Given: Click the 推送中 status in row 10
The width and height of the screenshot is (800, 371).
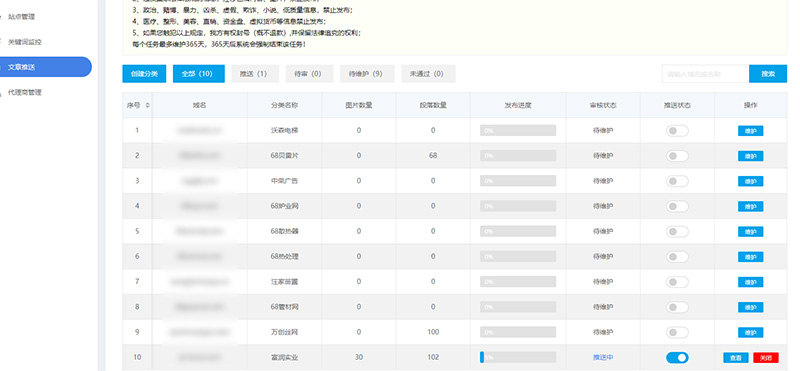Looking at the screenshot, I should click(603, 358).
